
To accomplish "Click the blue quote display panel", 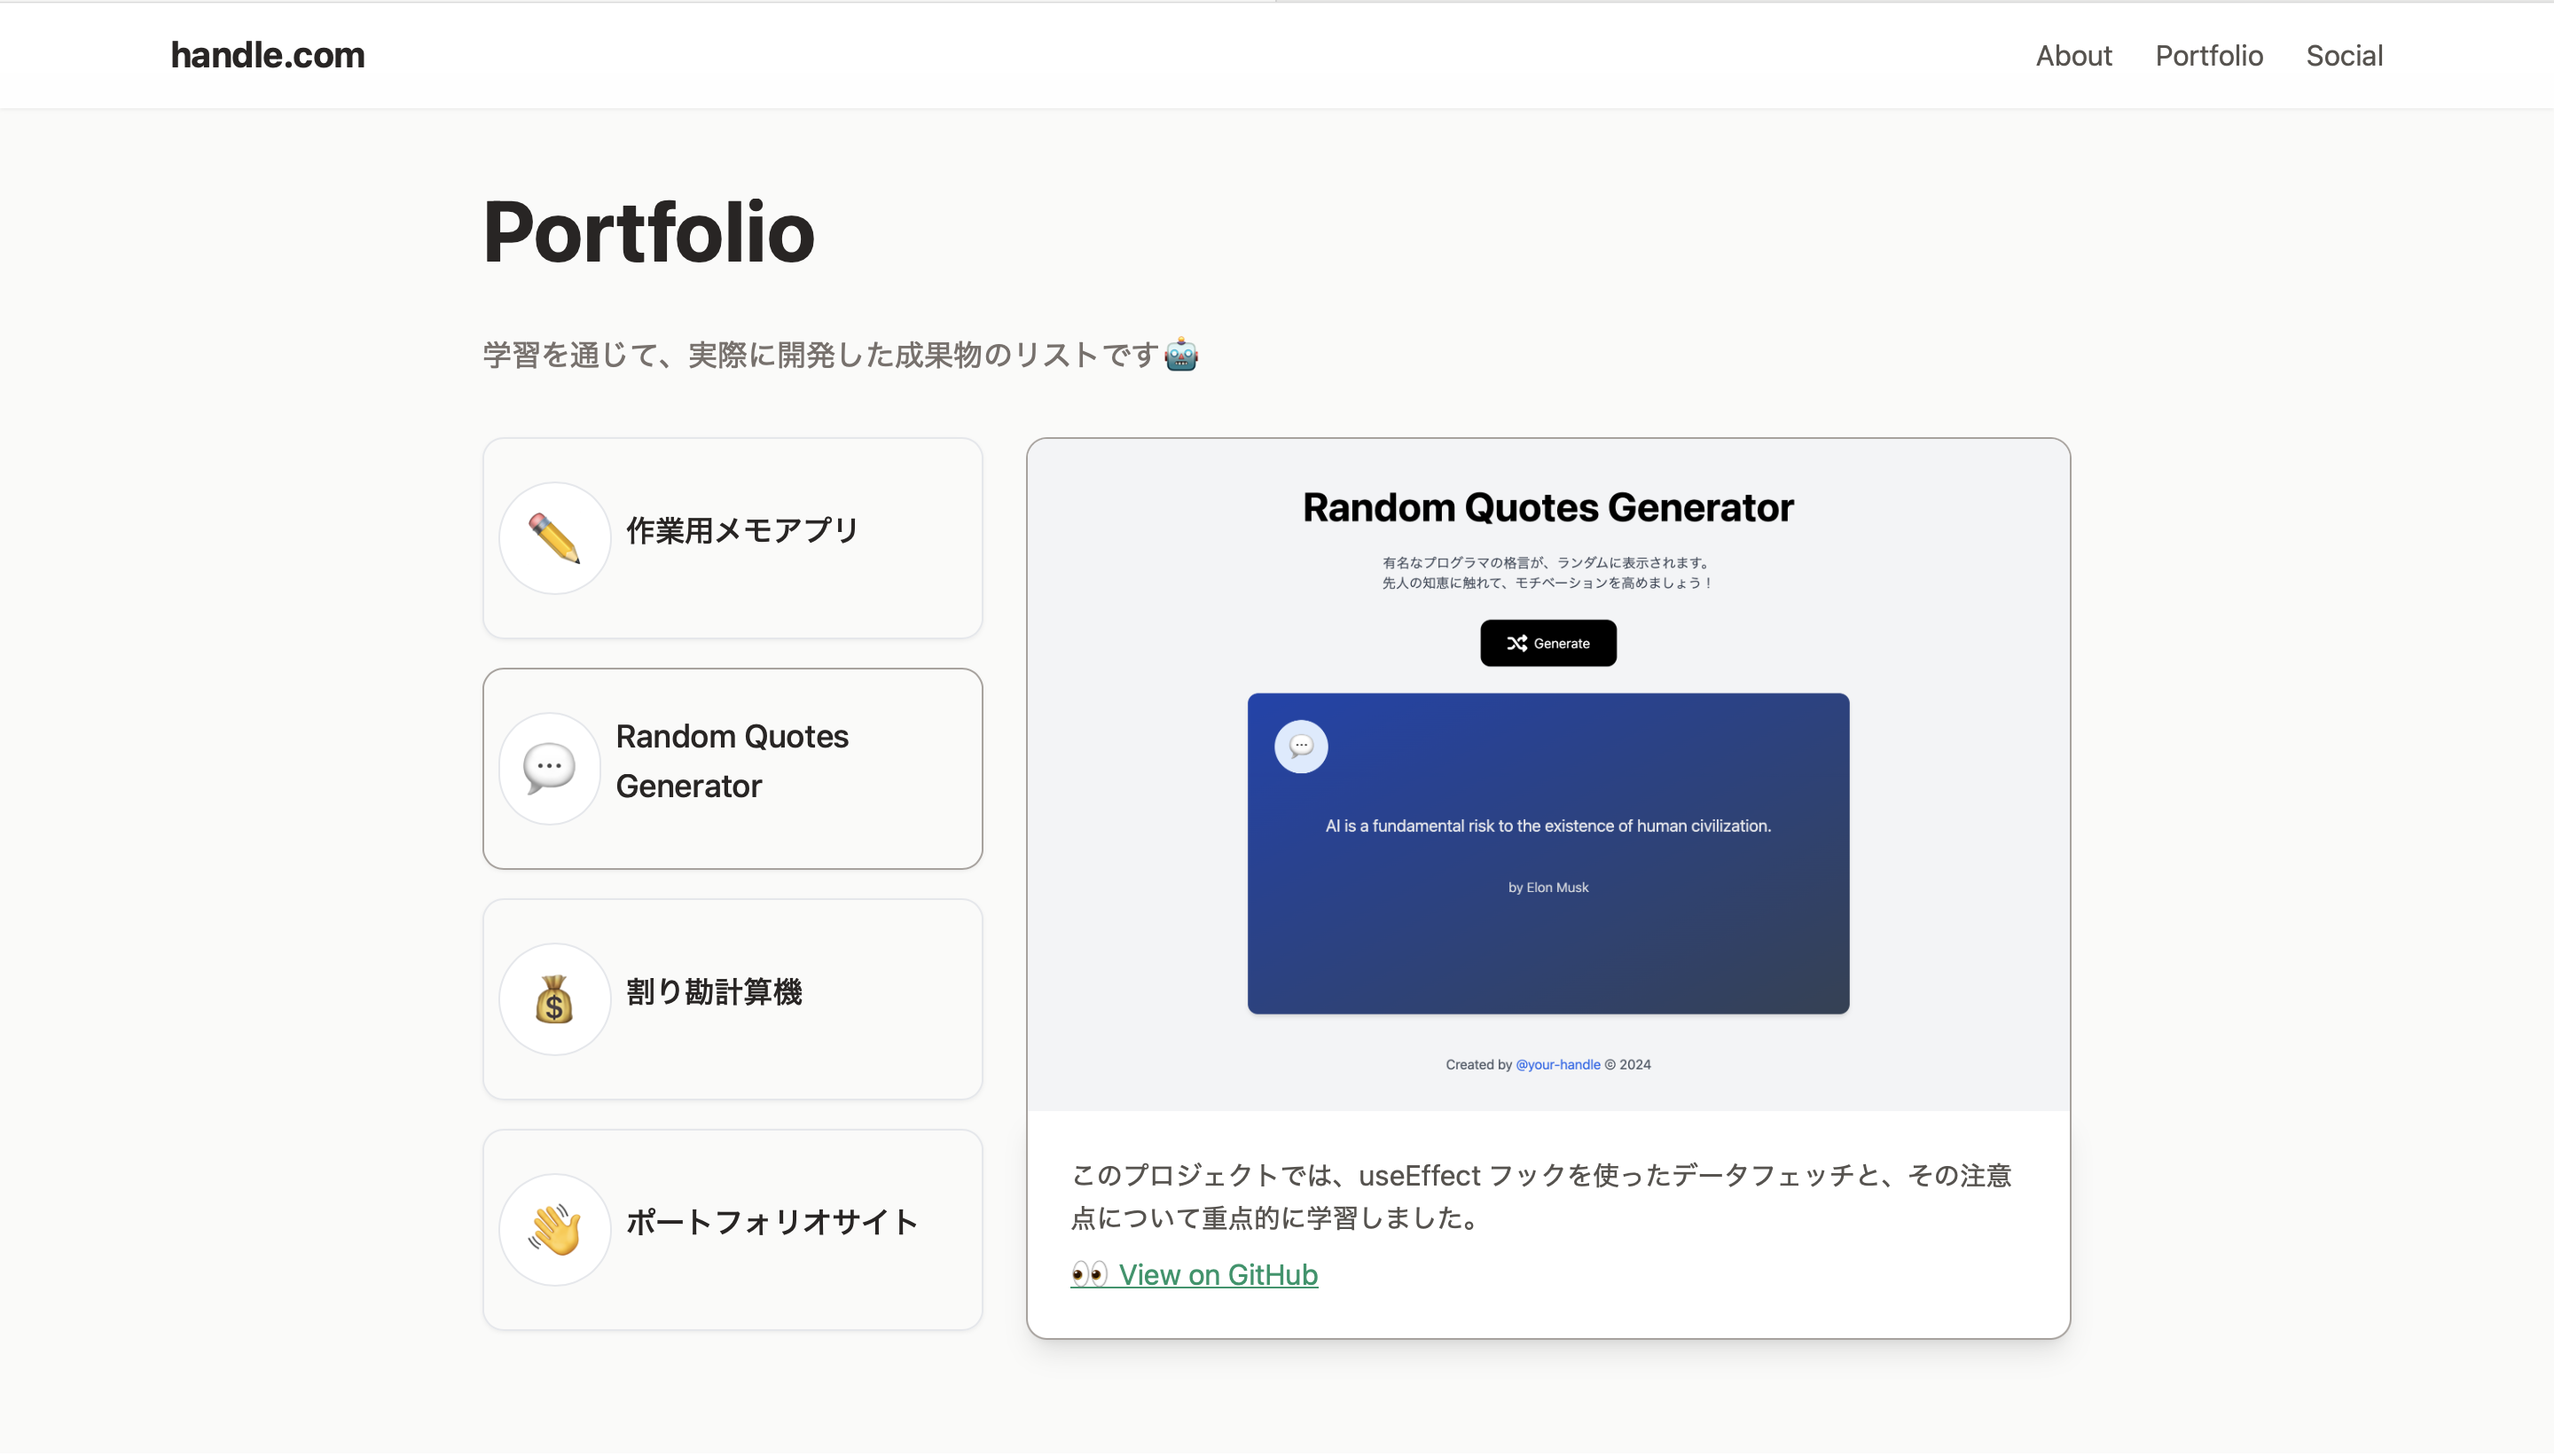I will point(1547,960).
